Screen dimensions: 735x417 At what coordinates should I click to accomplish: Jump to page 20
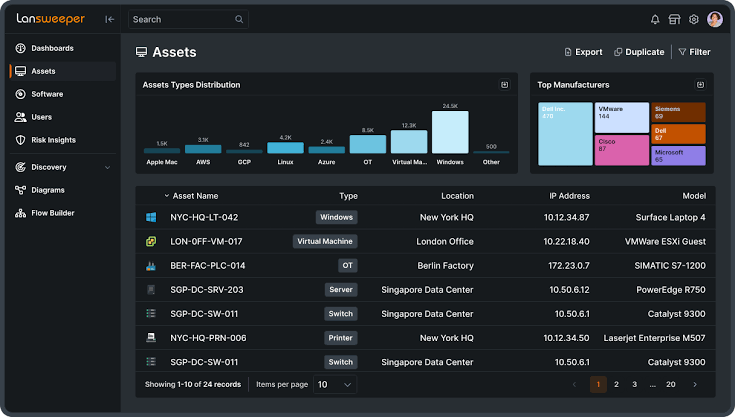tap(671, 385)
